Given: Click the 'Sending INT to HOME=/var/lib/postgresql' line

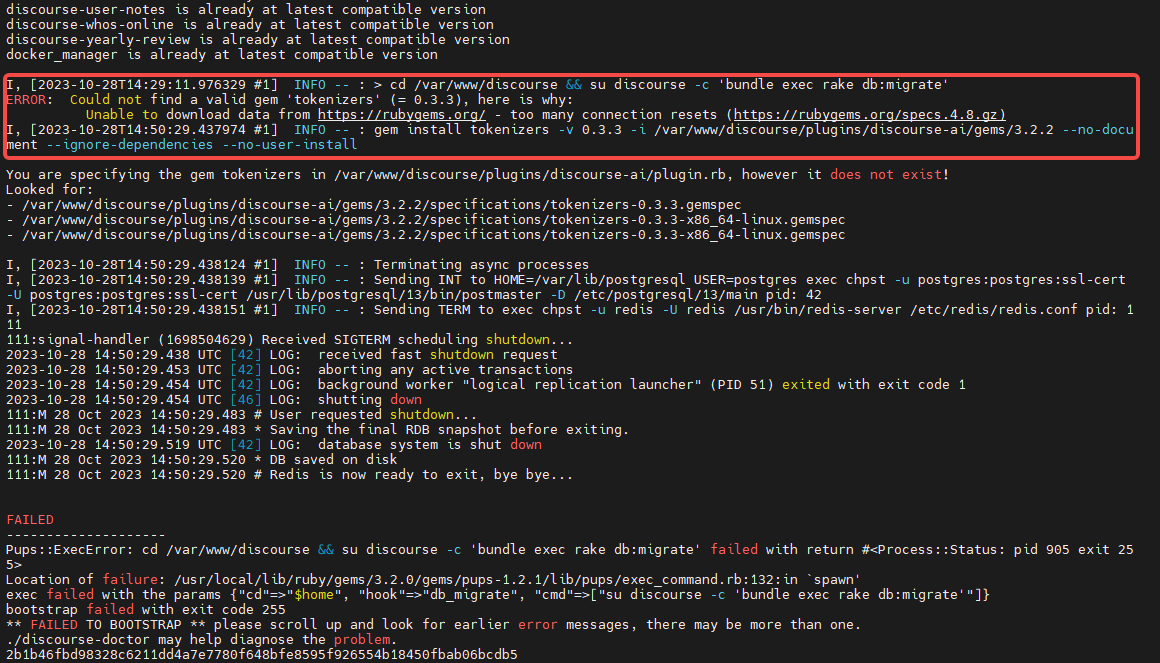Looking at the screenshot, I should click(x=566, y=287).
